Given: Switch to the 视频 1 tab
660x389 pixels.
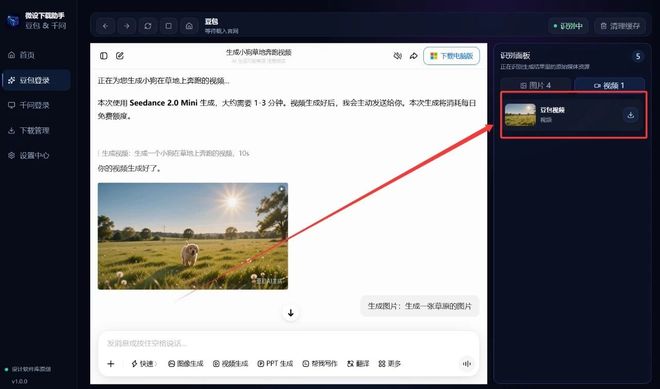Looking at the screenshot, I should pos(609,85).
